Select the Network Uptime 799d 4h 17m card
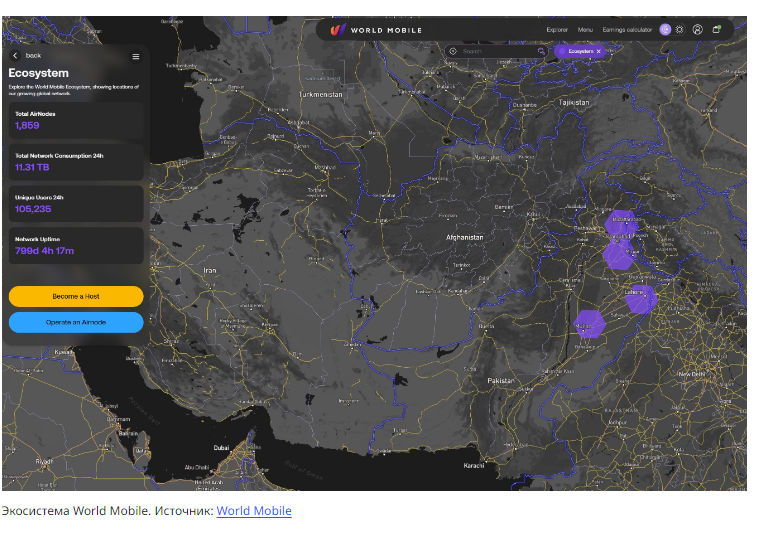This screenshot has height=537, width=759. (76, 245)
